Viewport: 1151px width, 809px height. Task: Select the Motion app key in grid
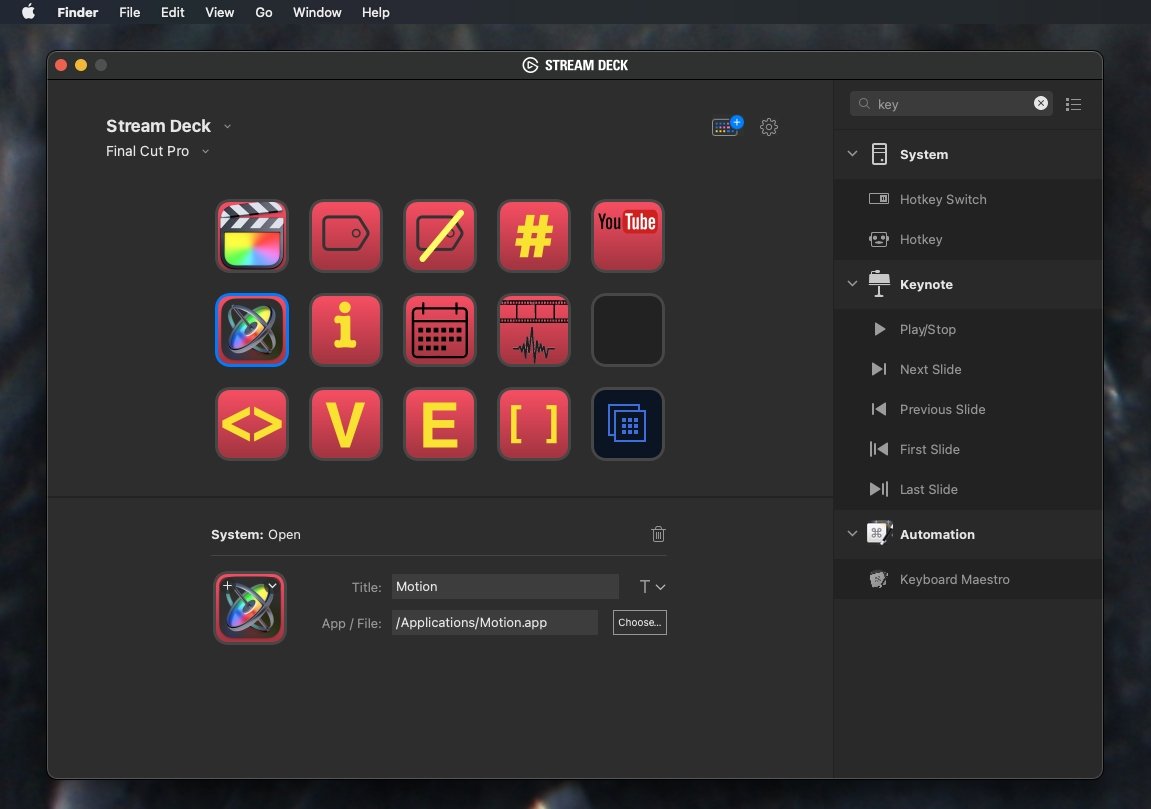pyautogui.click(x=252, y=330)
